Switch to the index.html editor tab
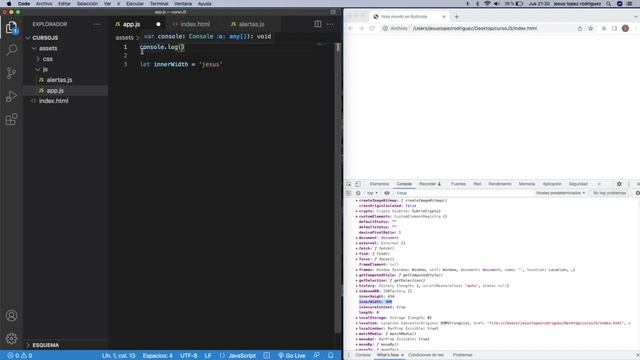The image size is (640, 360). [x=195, y=24]
